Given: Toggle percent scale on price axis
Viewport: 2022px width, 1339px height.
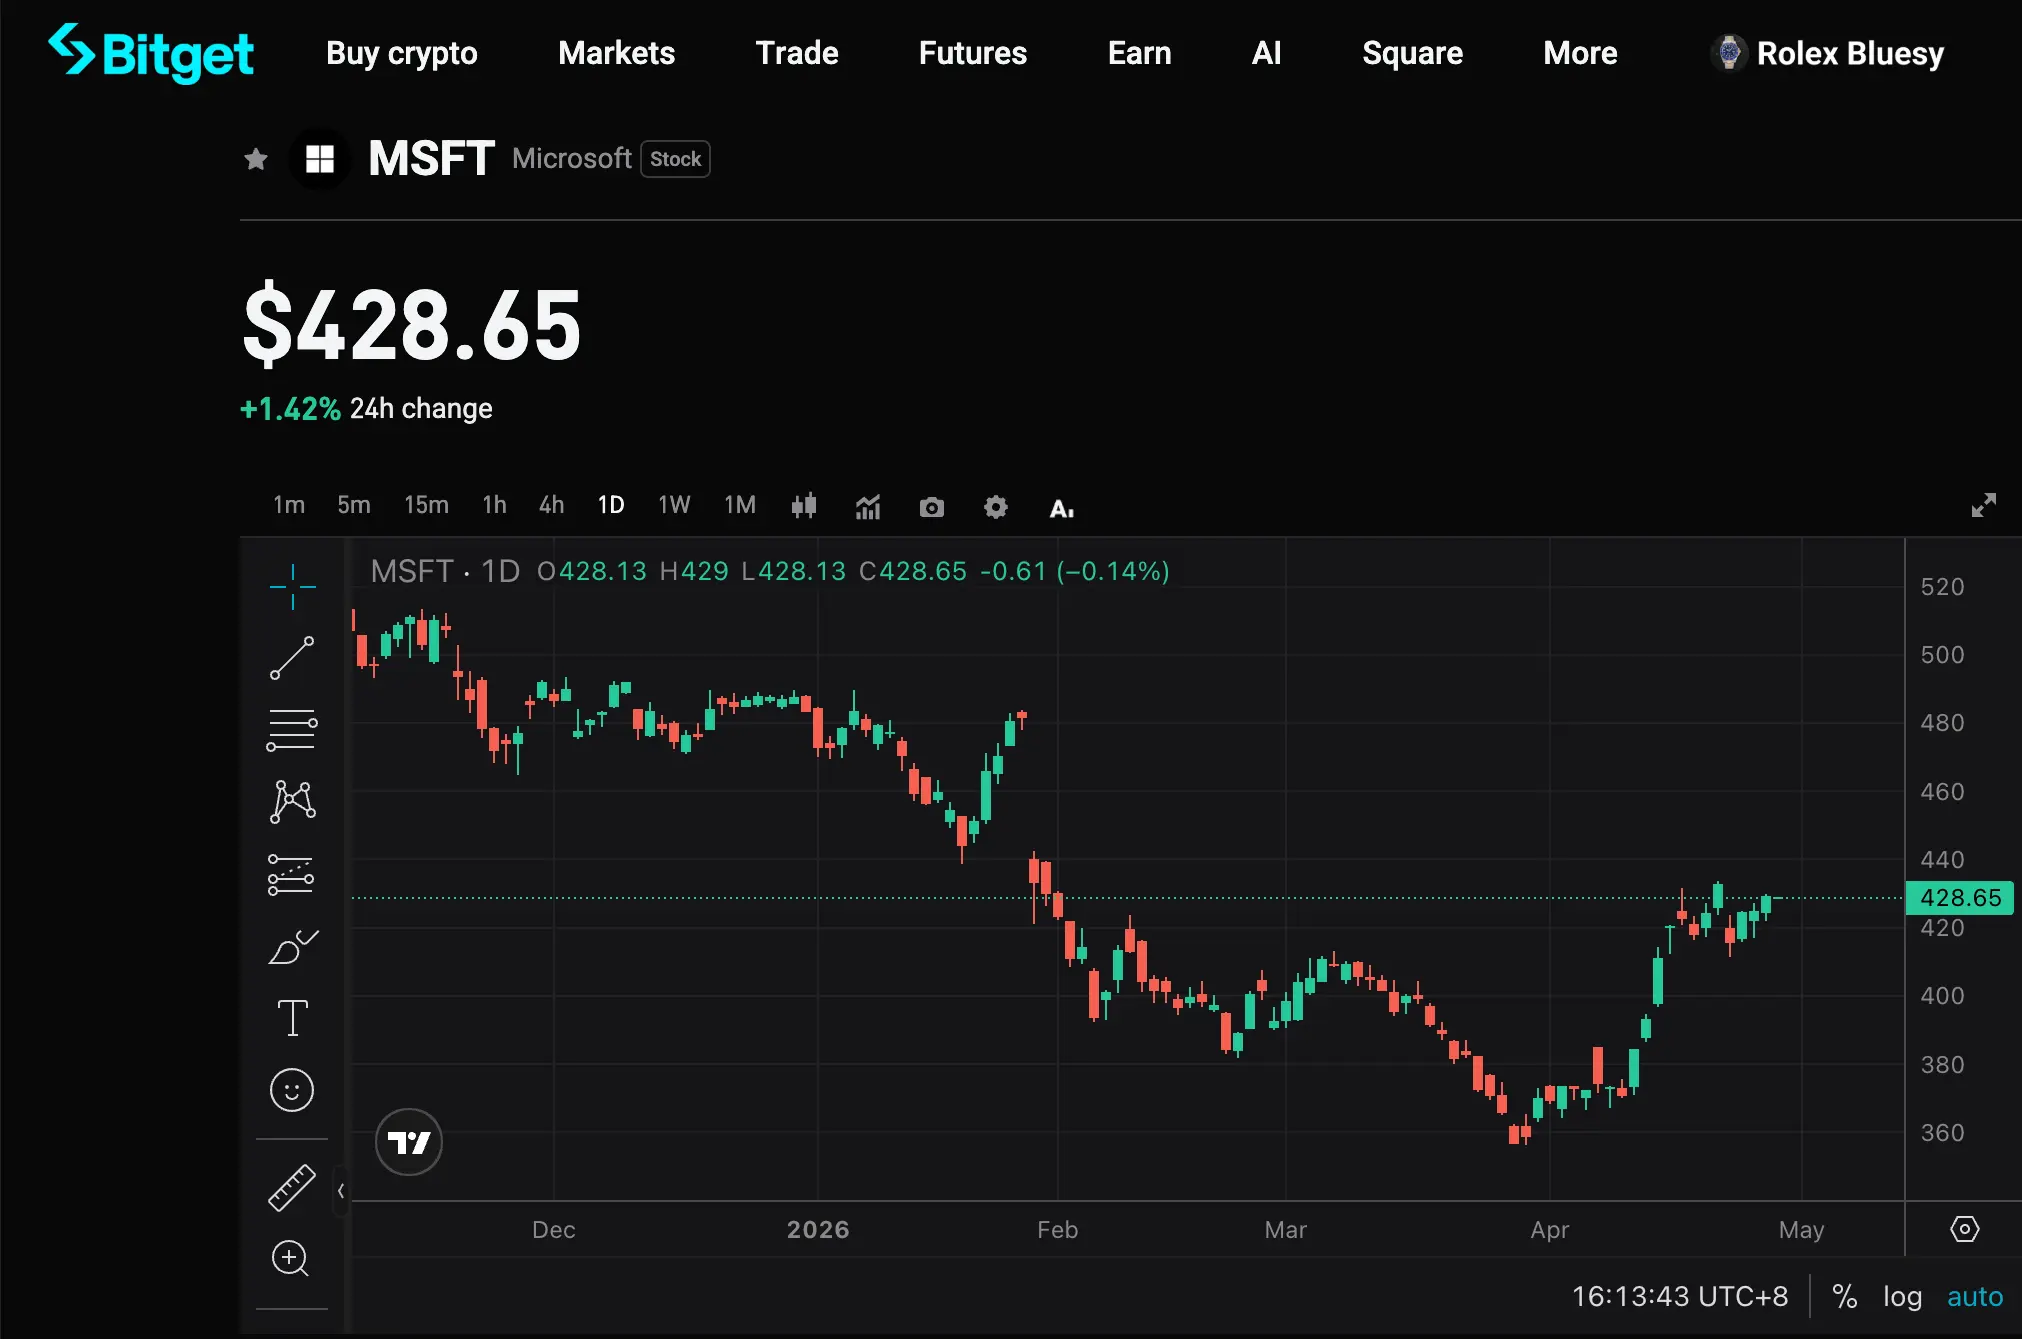Looking at the screenshot, I should [1844, 1297].
